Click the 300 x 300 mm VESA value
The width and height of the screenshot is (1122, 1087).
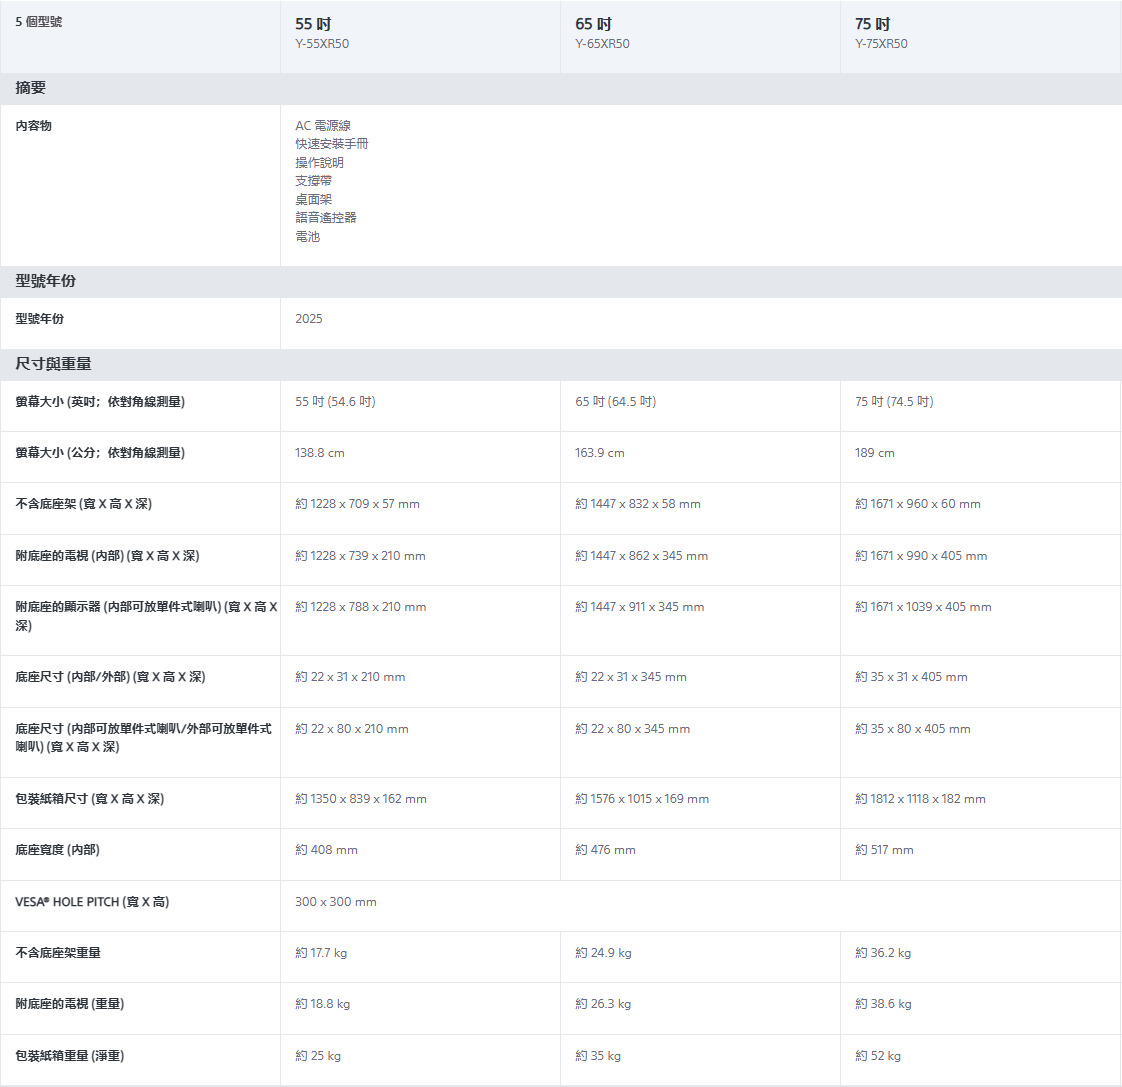point(336,902)
